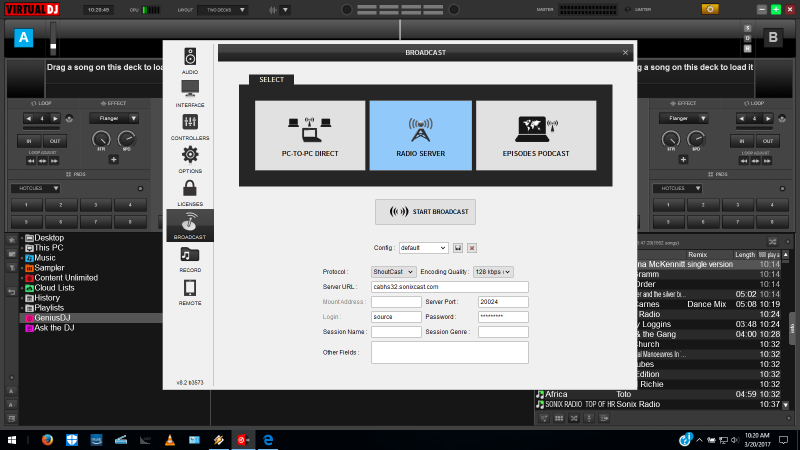
Task: Click left deck loop IN button
Action: pyautogui.click(x=29, y=141)
